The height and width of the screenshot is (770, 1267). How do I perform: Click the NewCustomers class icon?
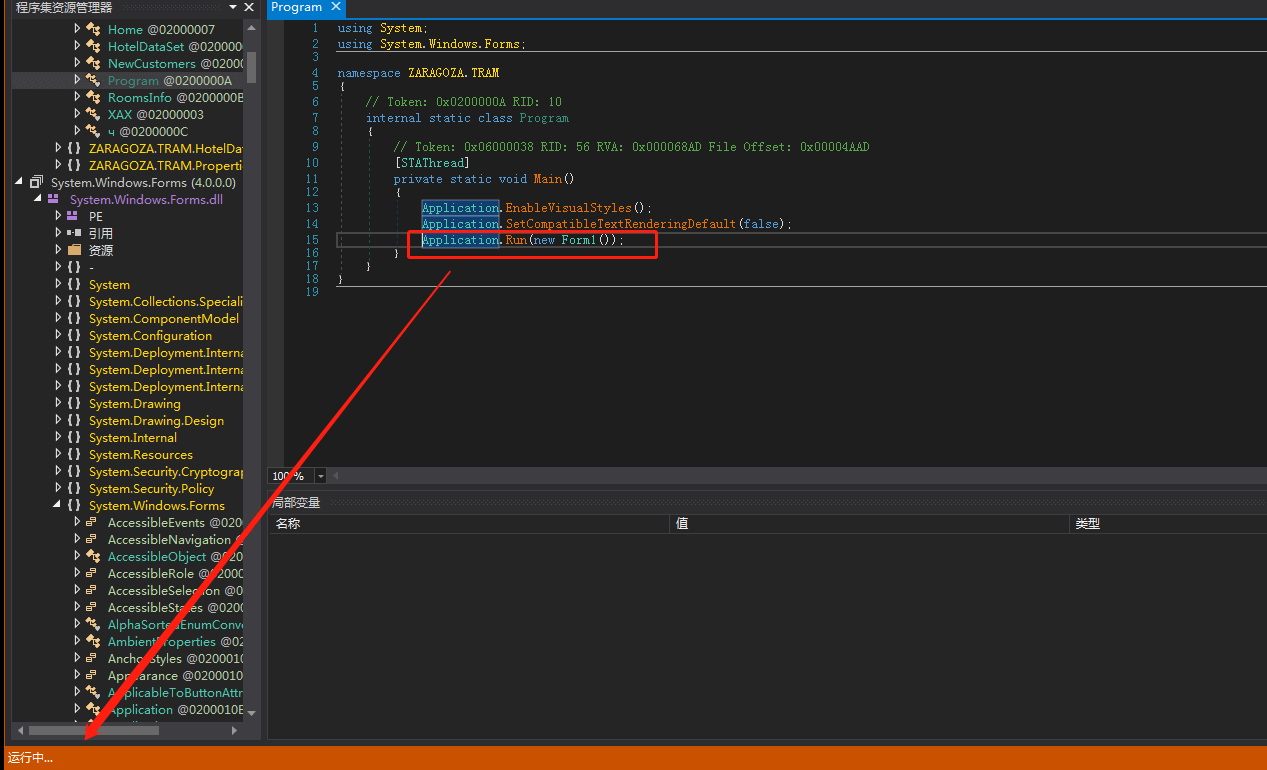point(93,64)
